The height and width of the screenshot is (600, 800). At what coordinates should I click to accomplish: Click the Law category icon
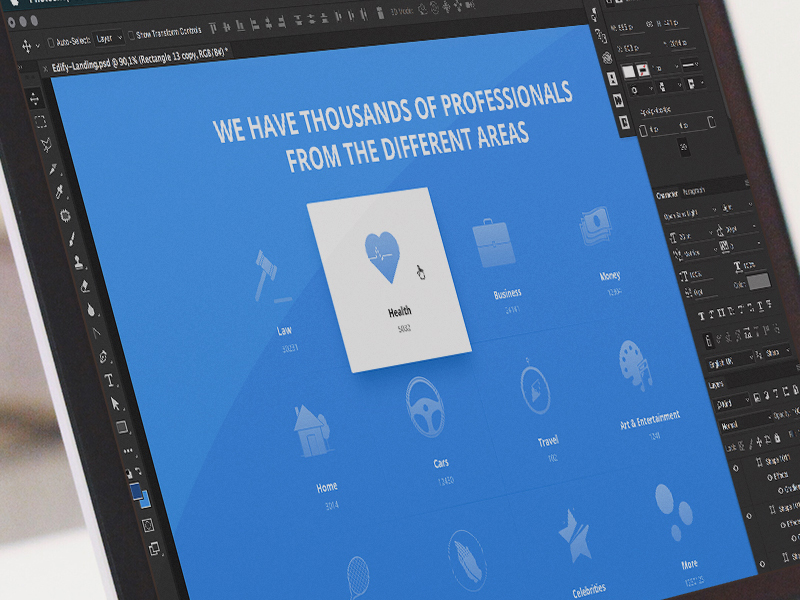pyautogui.click(x=271, y=277)
